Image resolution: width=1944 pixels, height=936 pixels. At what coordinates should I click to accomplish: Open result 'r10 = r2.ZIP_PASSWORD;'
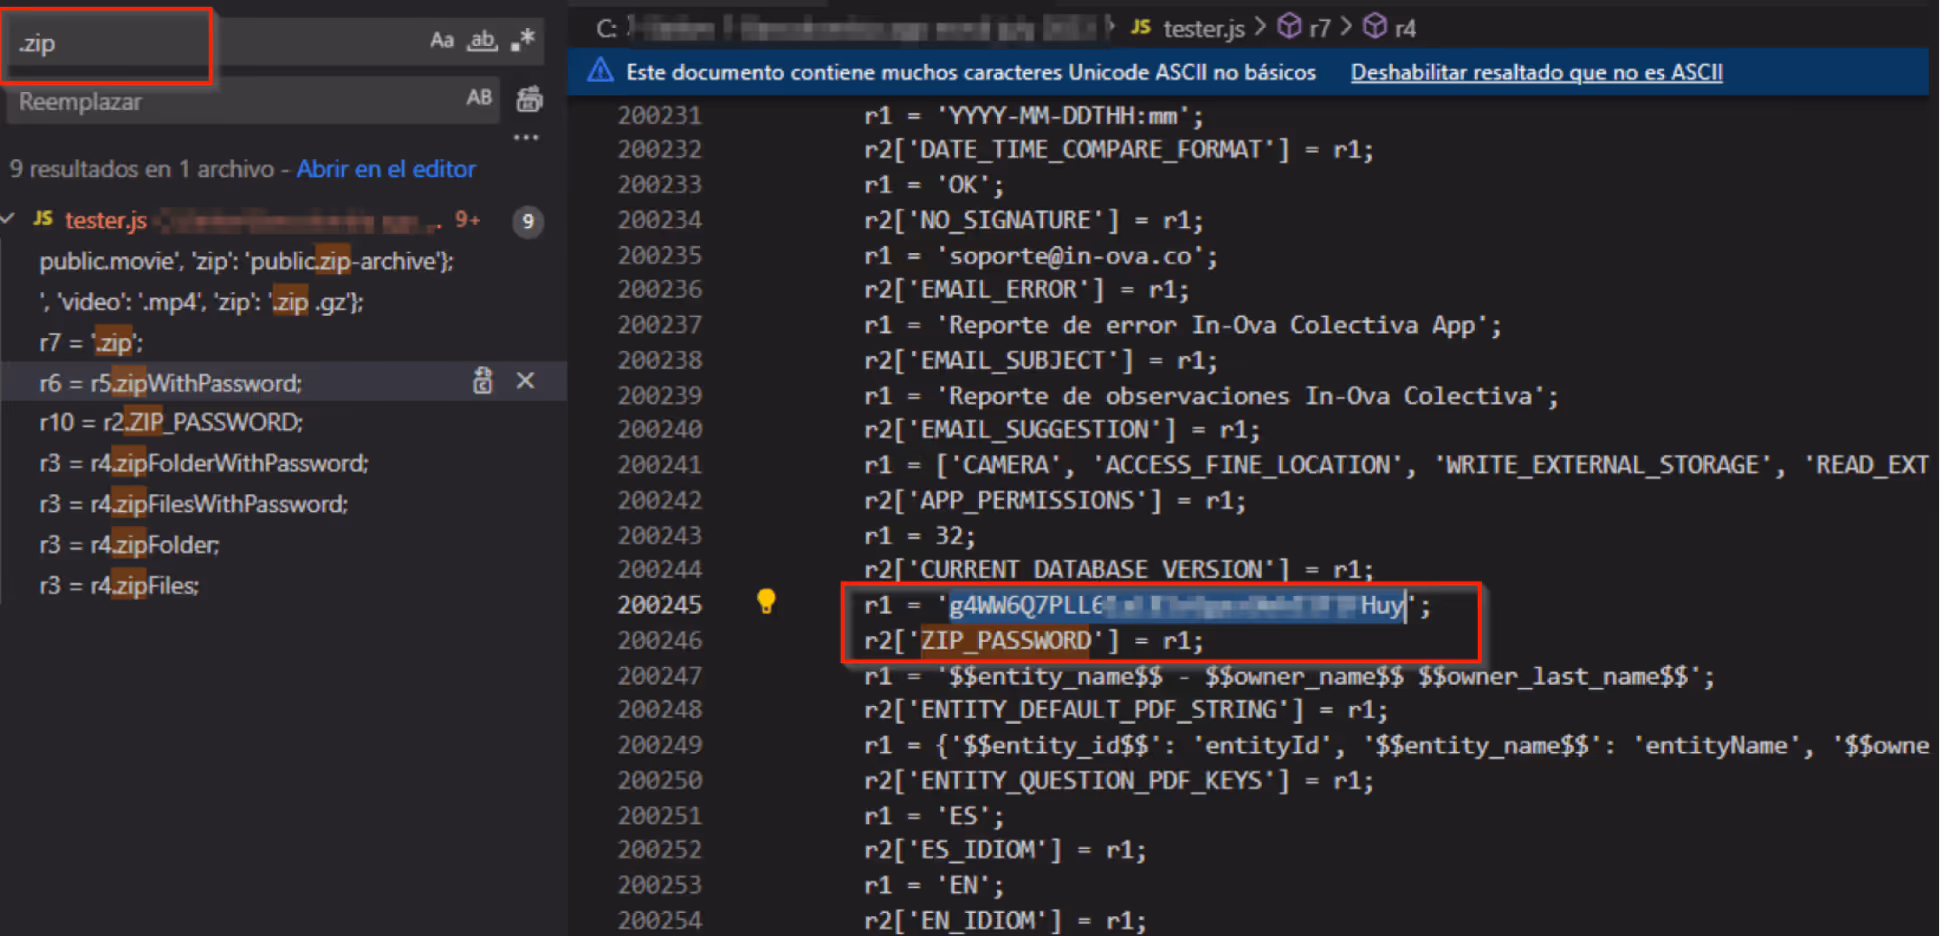(x=171, y=423)
